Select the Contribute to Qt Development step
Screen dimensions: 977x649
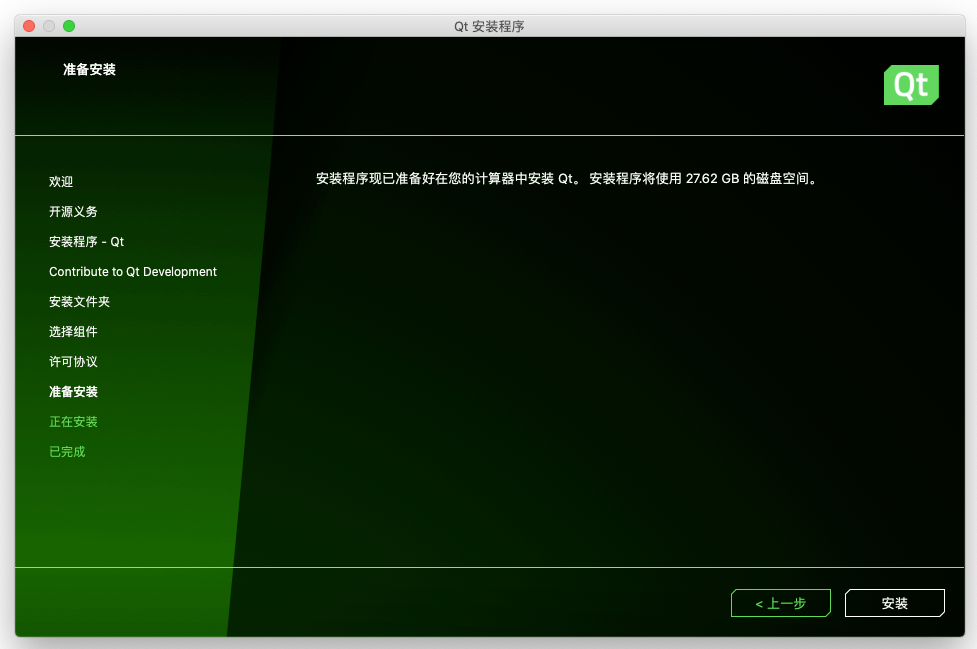click(133, 272)
